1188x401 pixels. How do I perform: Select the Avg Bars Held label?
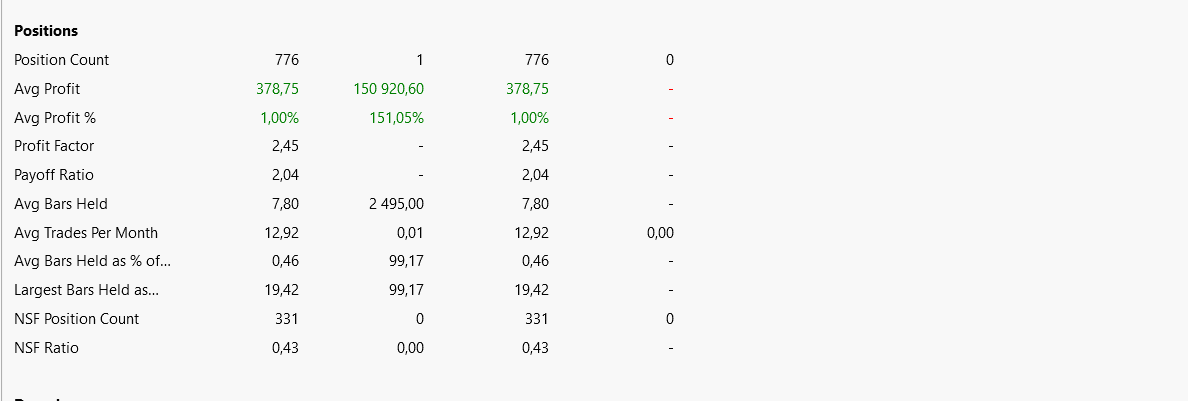pos(61,204)
